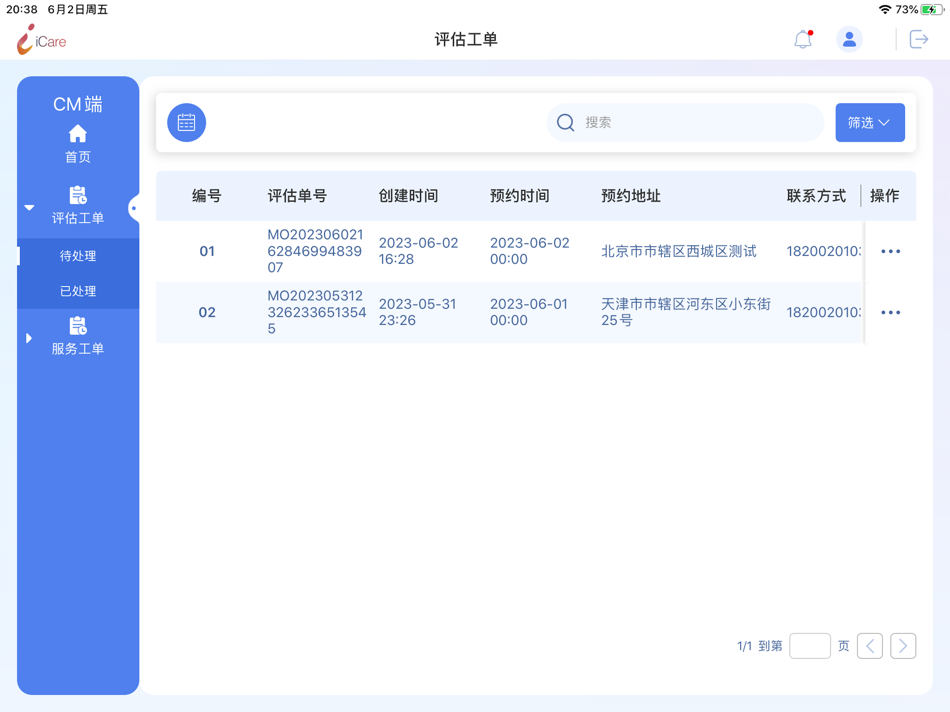This screenshot has height=712, width=950.
Task: Open the notification bell
Action: coord(803,39)
